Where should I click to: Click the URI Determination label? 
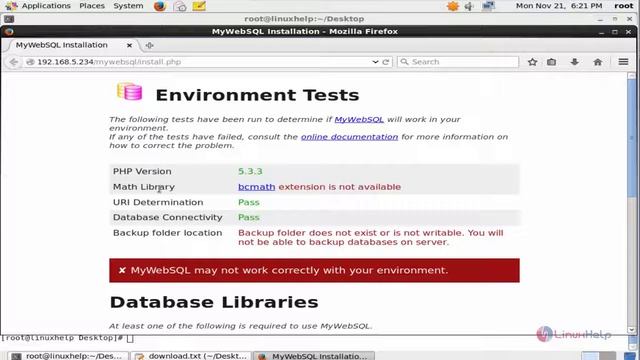(x=158, y=202)
